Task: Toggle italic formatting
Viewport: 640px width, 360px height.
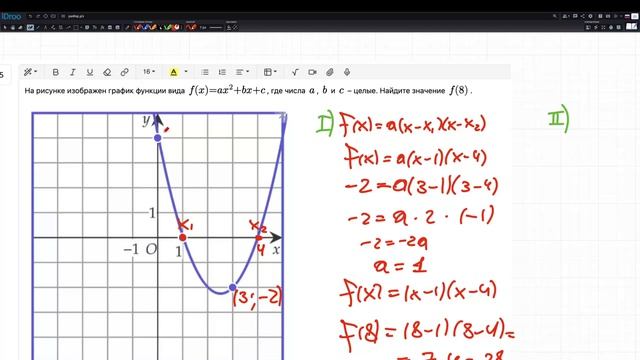Action: (73, 72)
